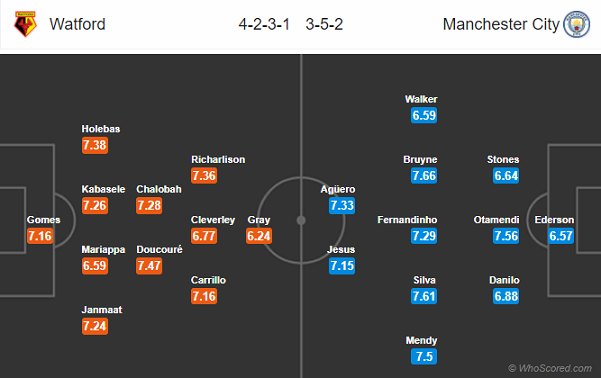
Task: Click the 3-5-2 formation label
Action: (324, 25)
